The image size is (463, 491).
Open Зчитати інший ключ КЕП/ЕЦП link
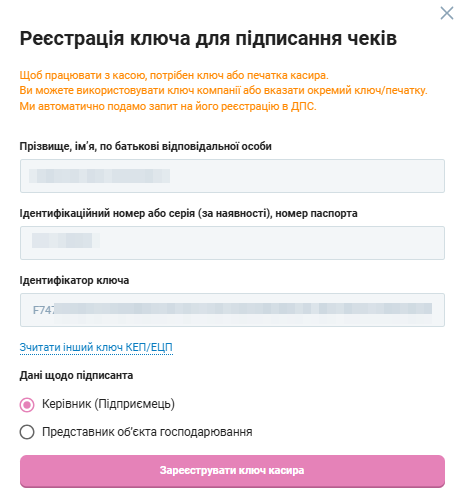(x=96, y=347)
